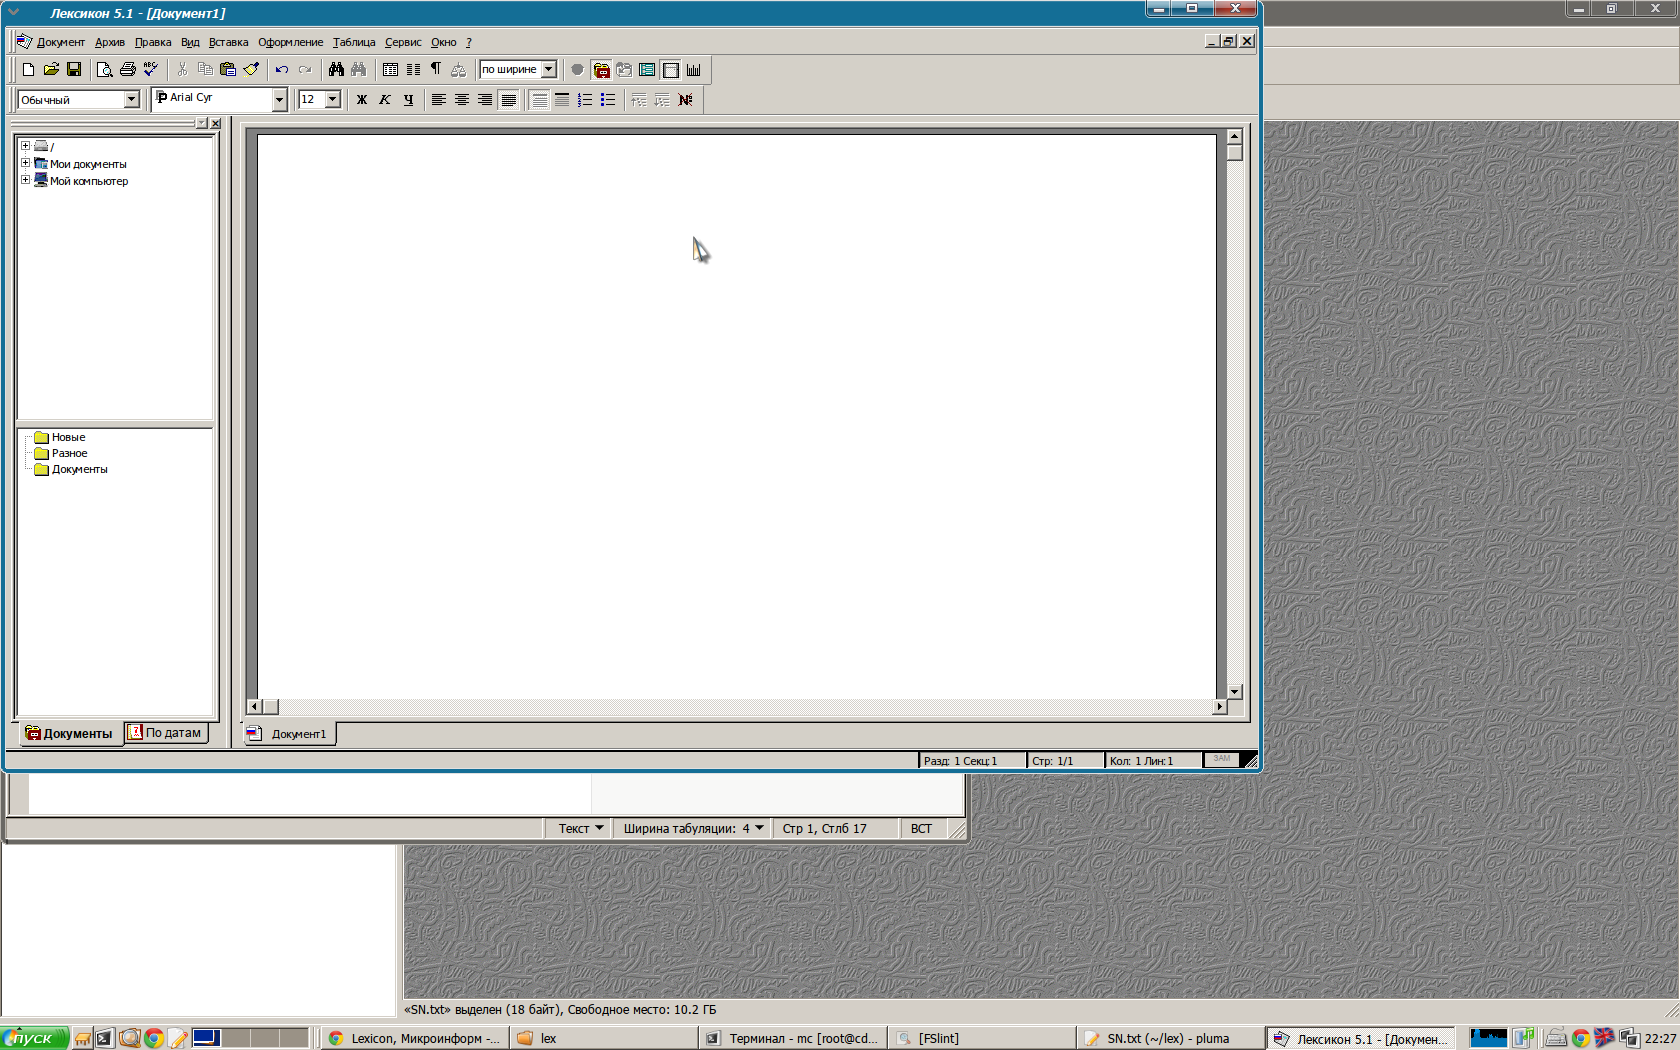The height and width of the screenshot is (1050, 1680).
Task: Align text to the left
Action: pos(438,100)
